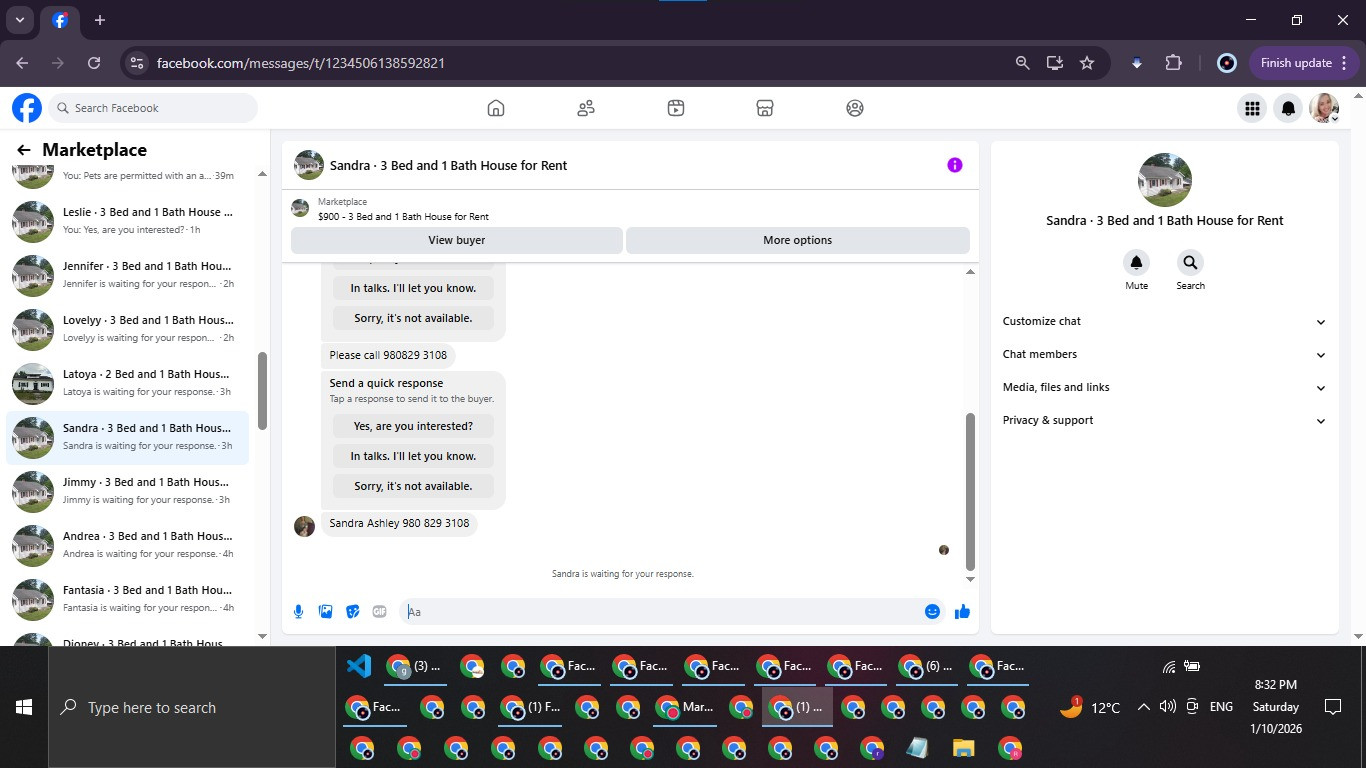Open the Friends icon in top navigation
The height and width of the screenshot is (768, 1366).
[586, 108]
